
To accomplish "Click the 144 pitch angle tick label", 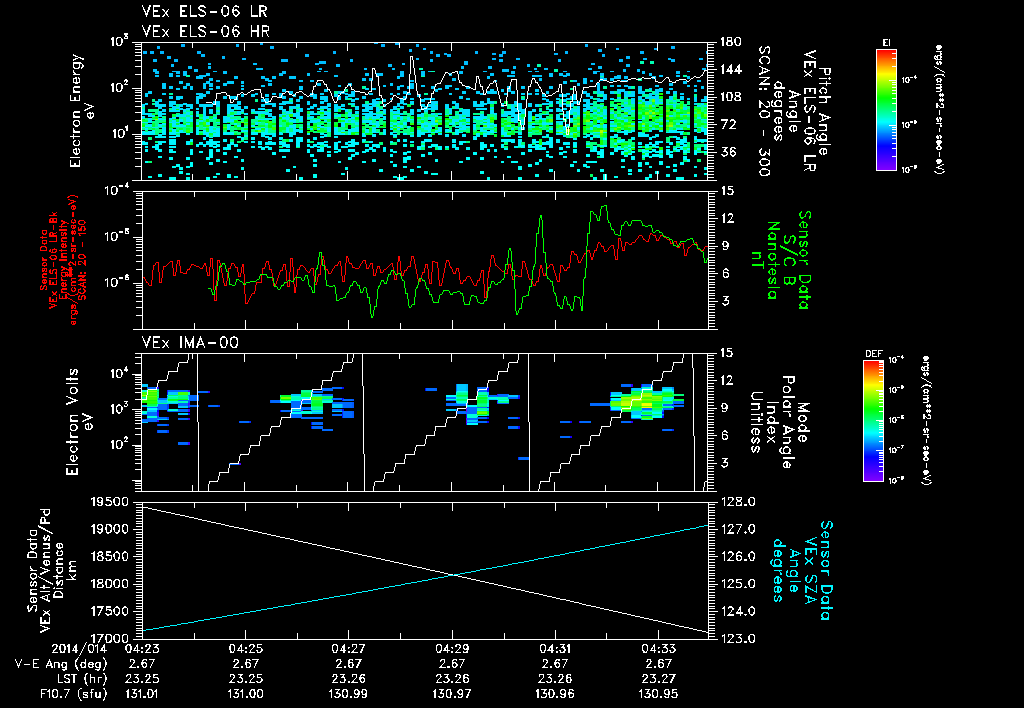I will click(730, 69).
